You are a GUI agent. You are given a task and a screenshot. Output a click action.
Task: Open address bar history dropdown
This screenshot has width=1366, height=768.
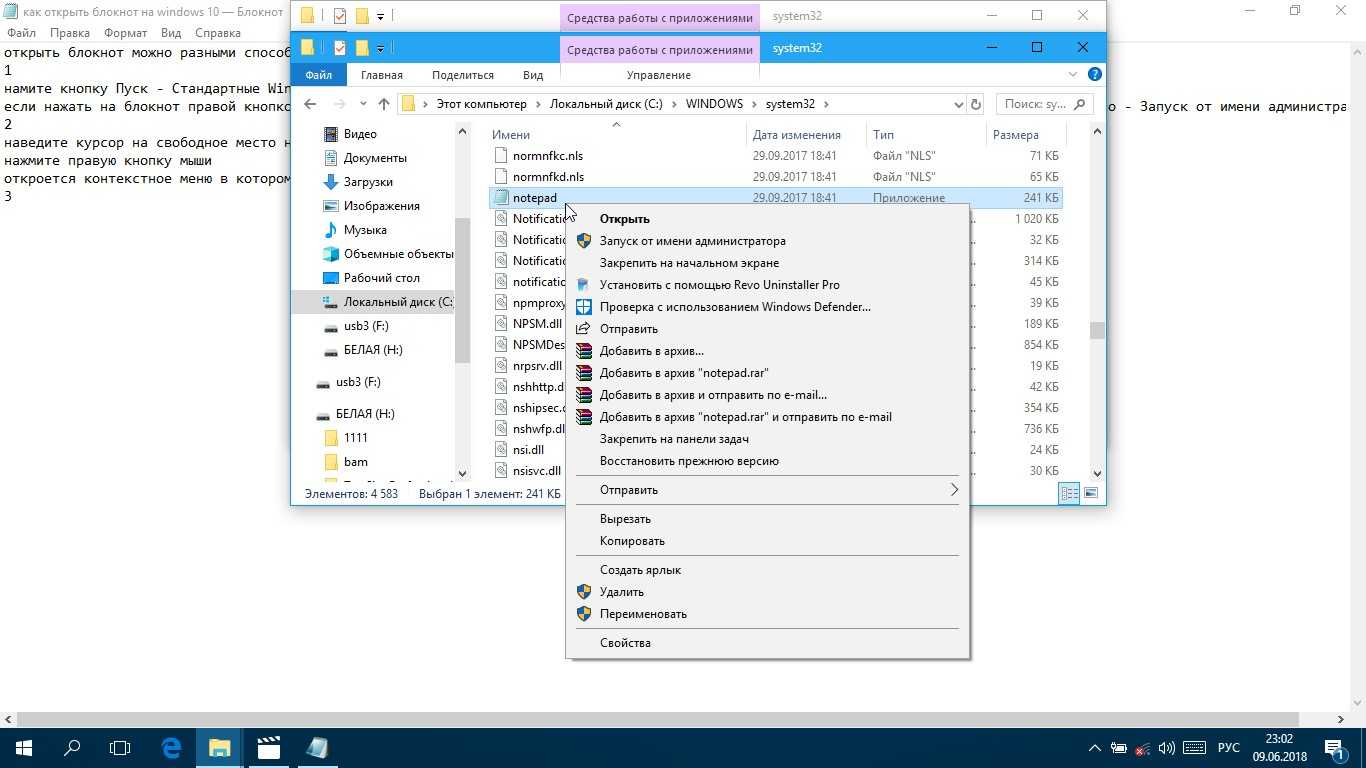tap(958, 104)
